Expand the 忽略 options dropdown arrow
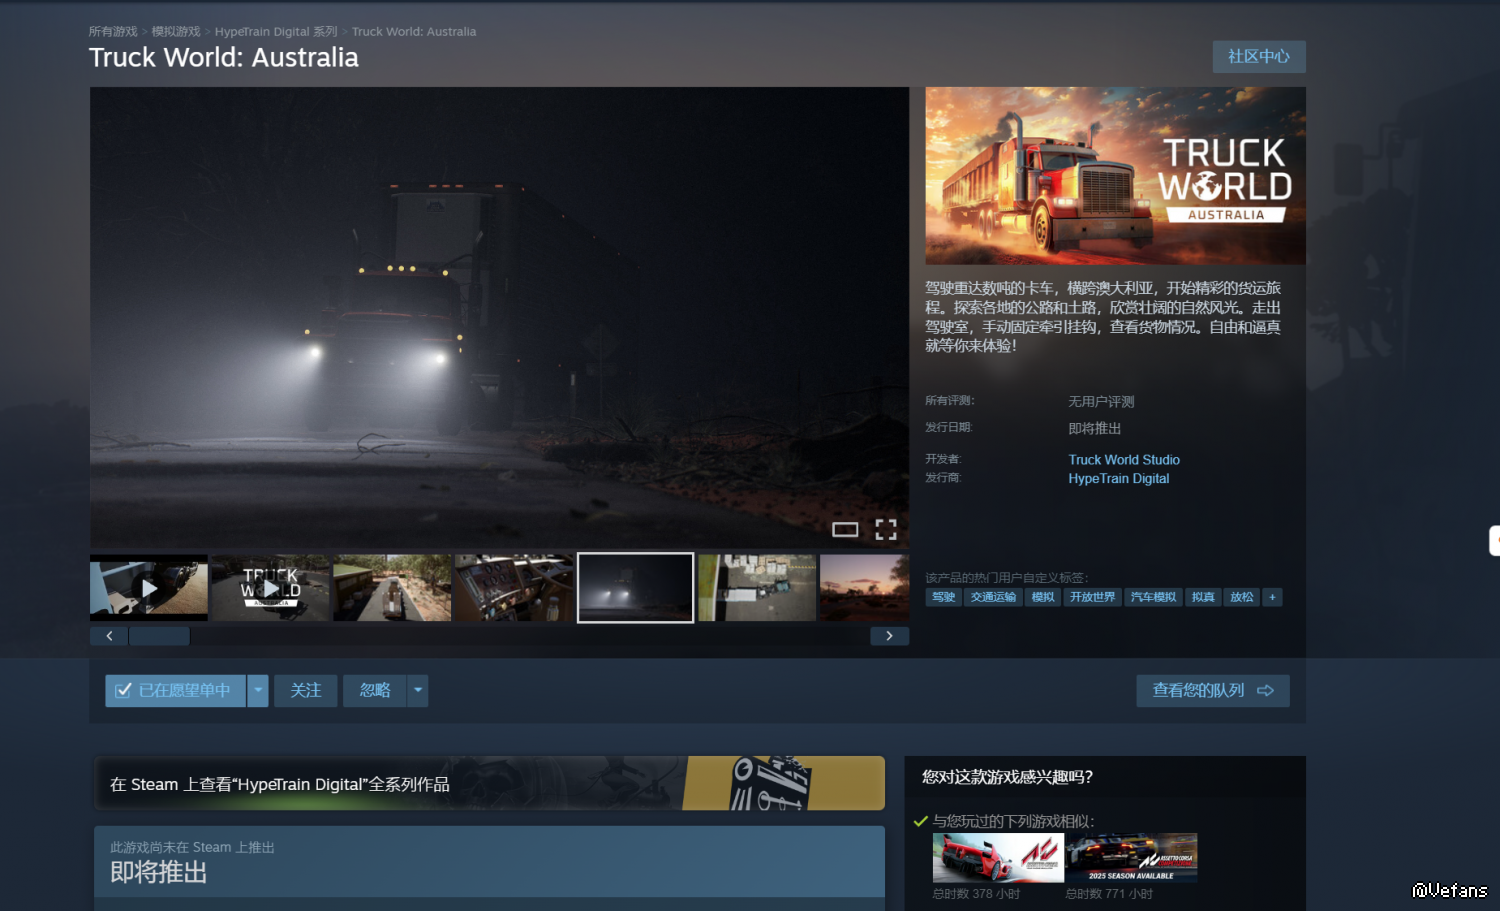Screen dimensions: 1500x911 tap(418, 691)
